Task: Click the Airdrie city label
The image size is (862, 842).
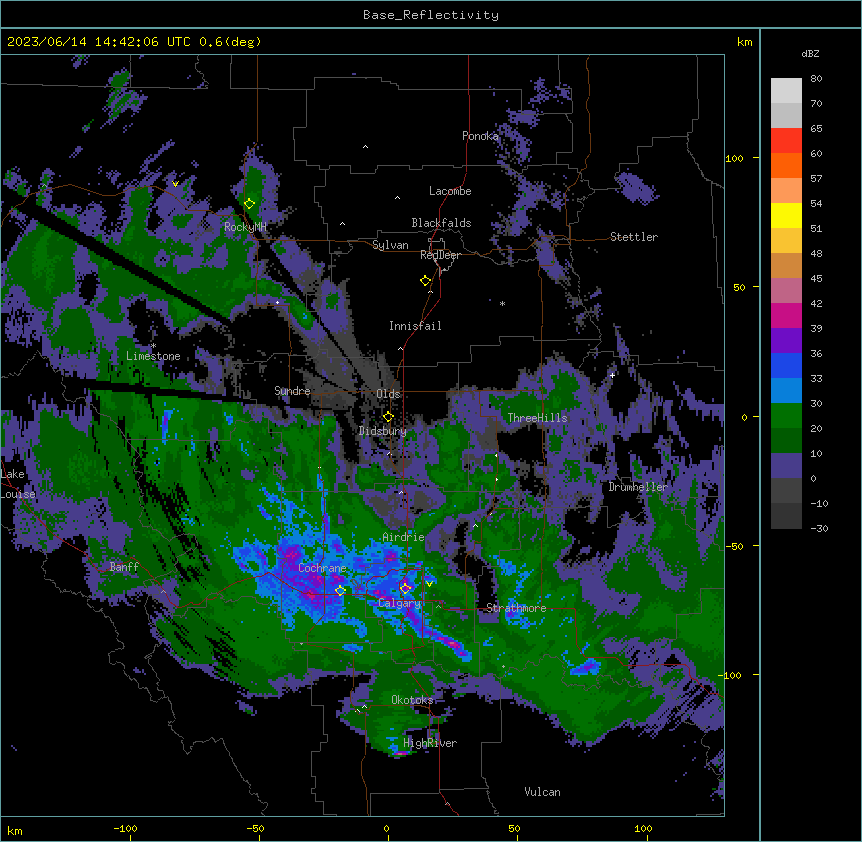Action: tap(403, 537)
